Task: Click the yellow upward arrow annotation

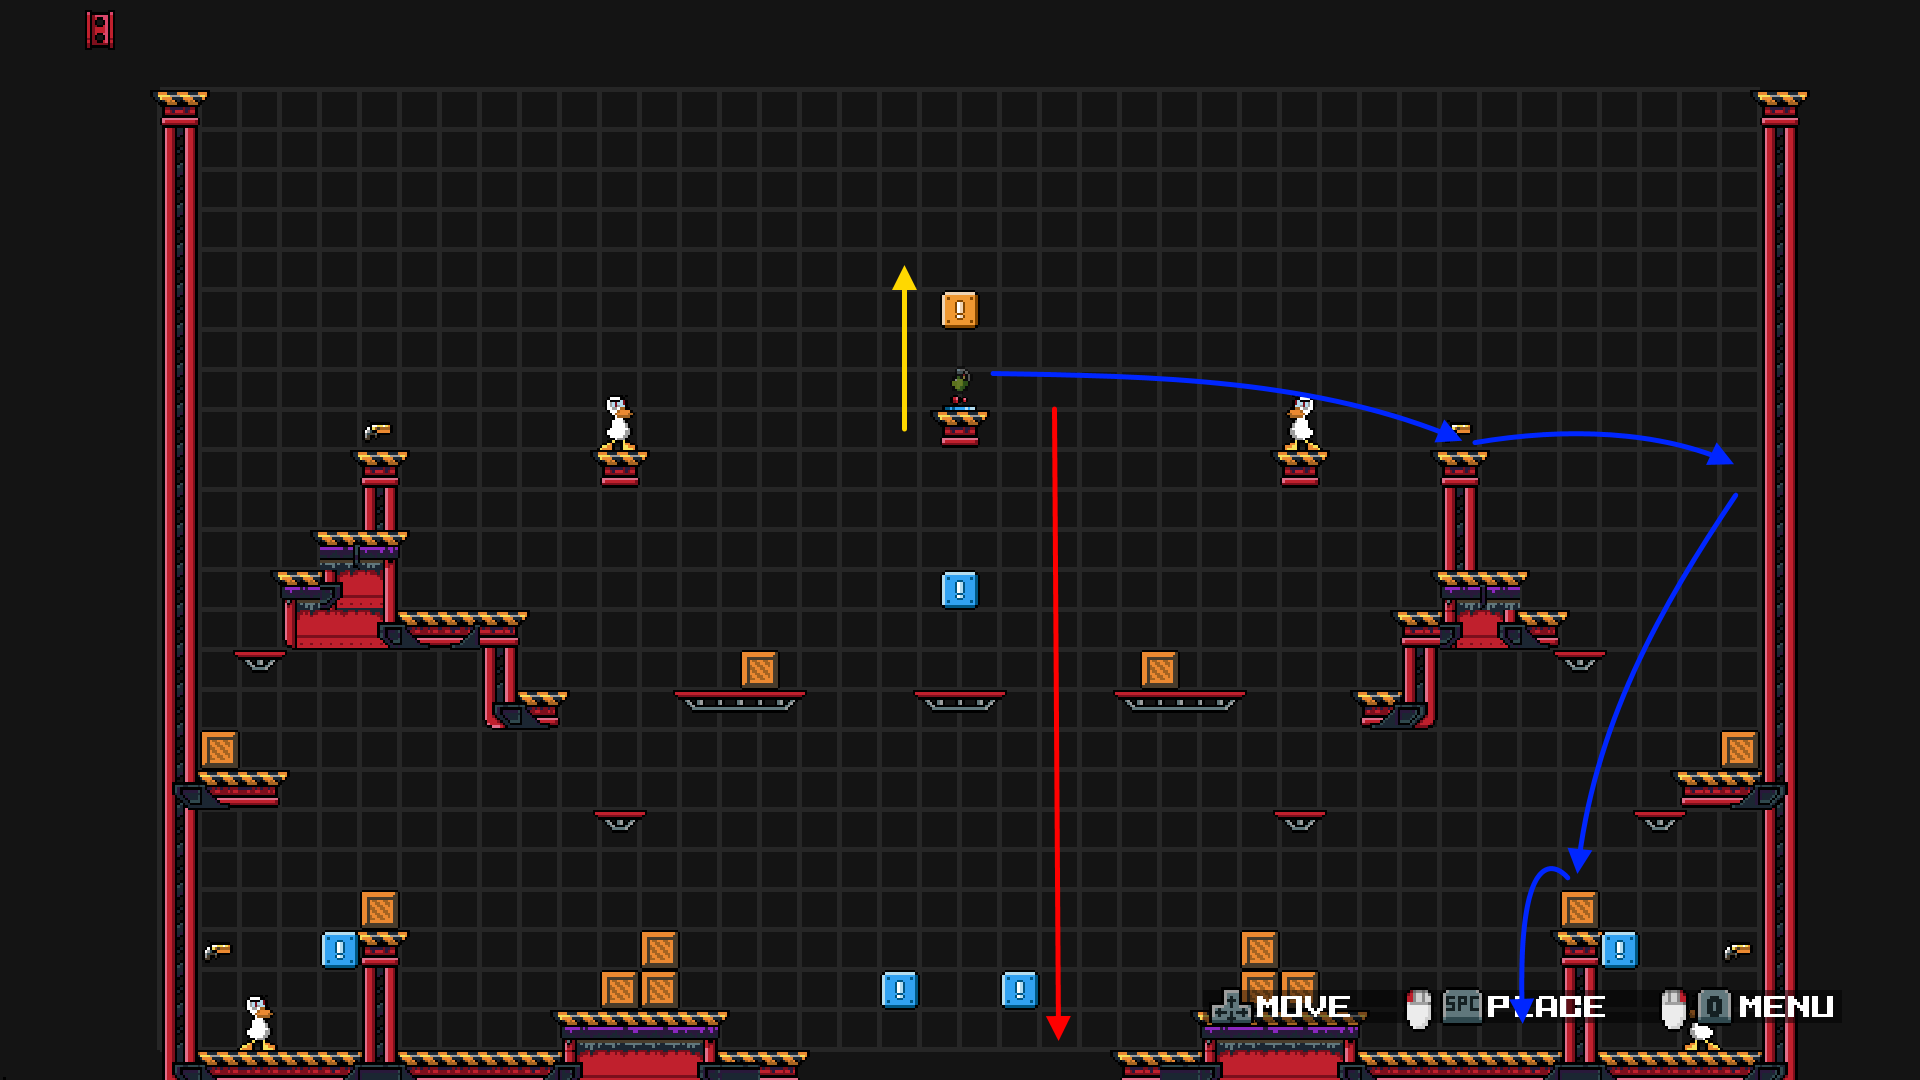Action: [x=904, y=350]
